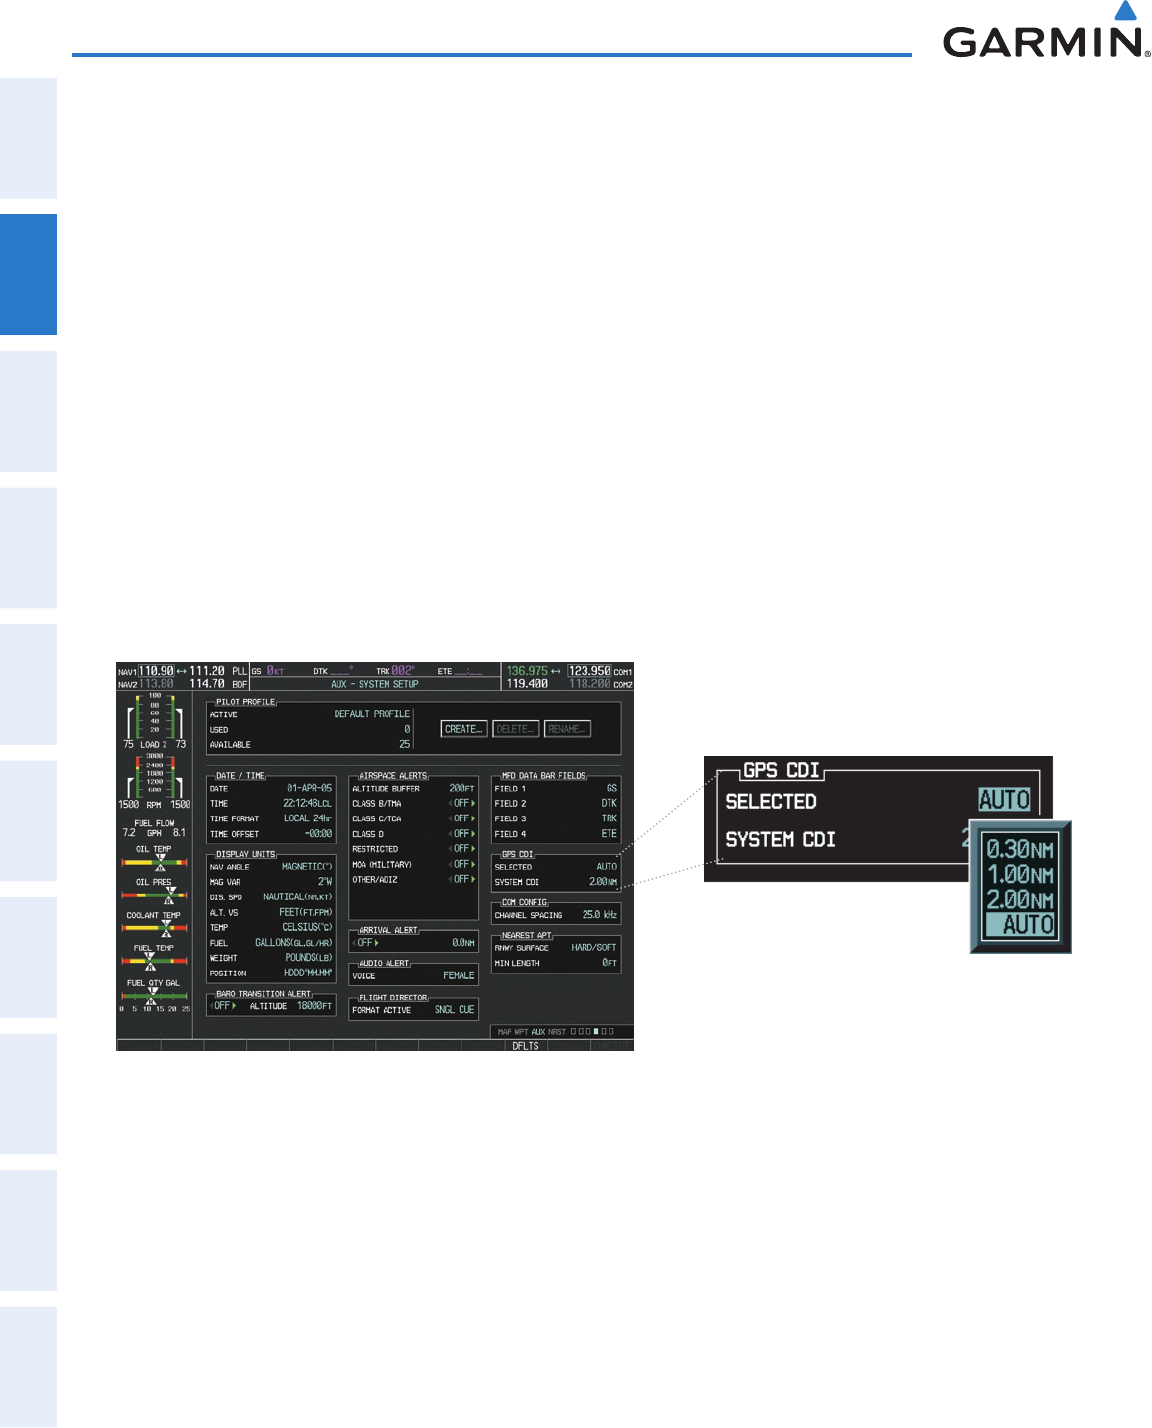Image resolution: width=1152 pixels, height=1428 pixels.
Task: Toggle the MOA (MILITARY) alert OFF field
Action: [461, 864]
